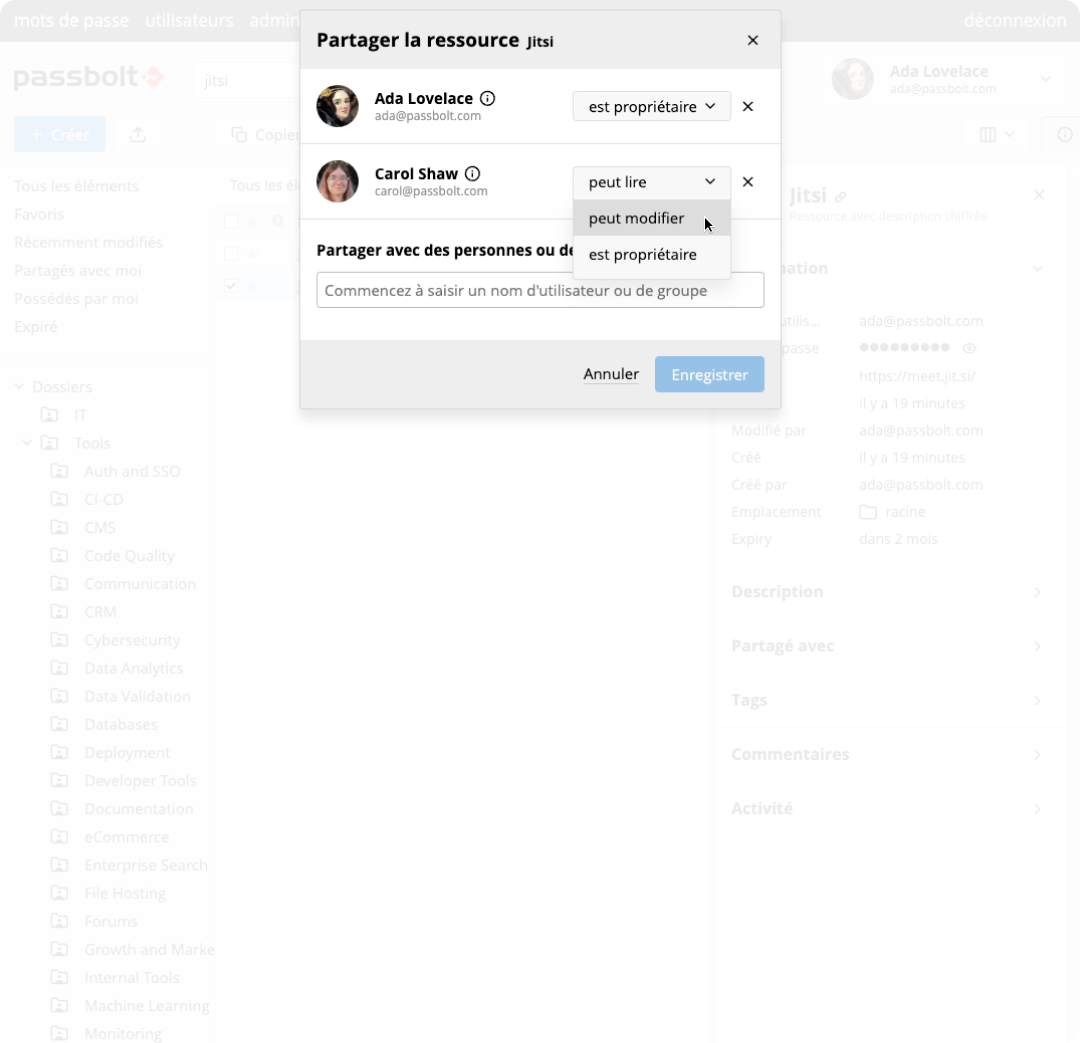Open CI-CD folder
This screenshot has height=1043, width=1080.
click(103, 499)
